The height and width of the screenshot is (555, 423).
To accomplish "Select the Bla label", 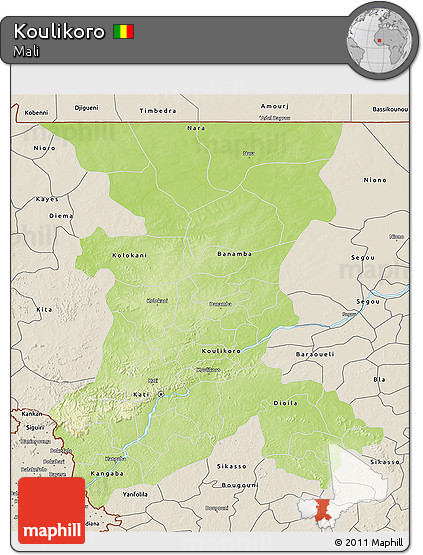I will coord(379,379).
